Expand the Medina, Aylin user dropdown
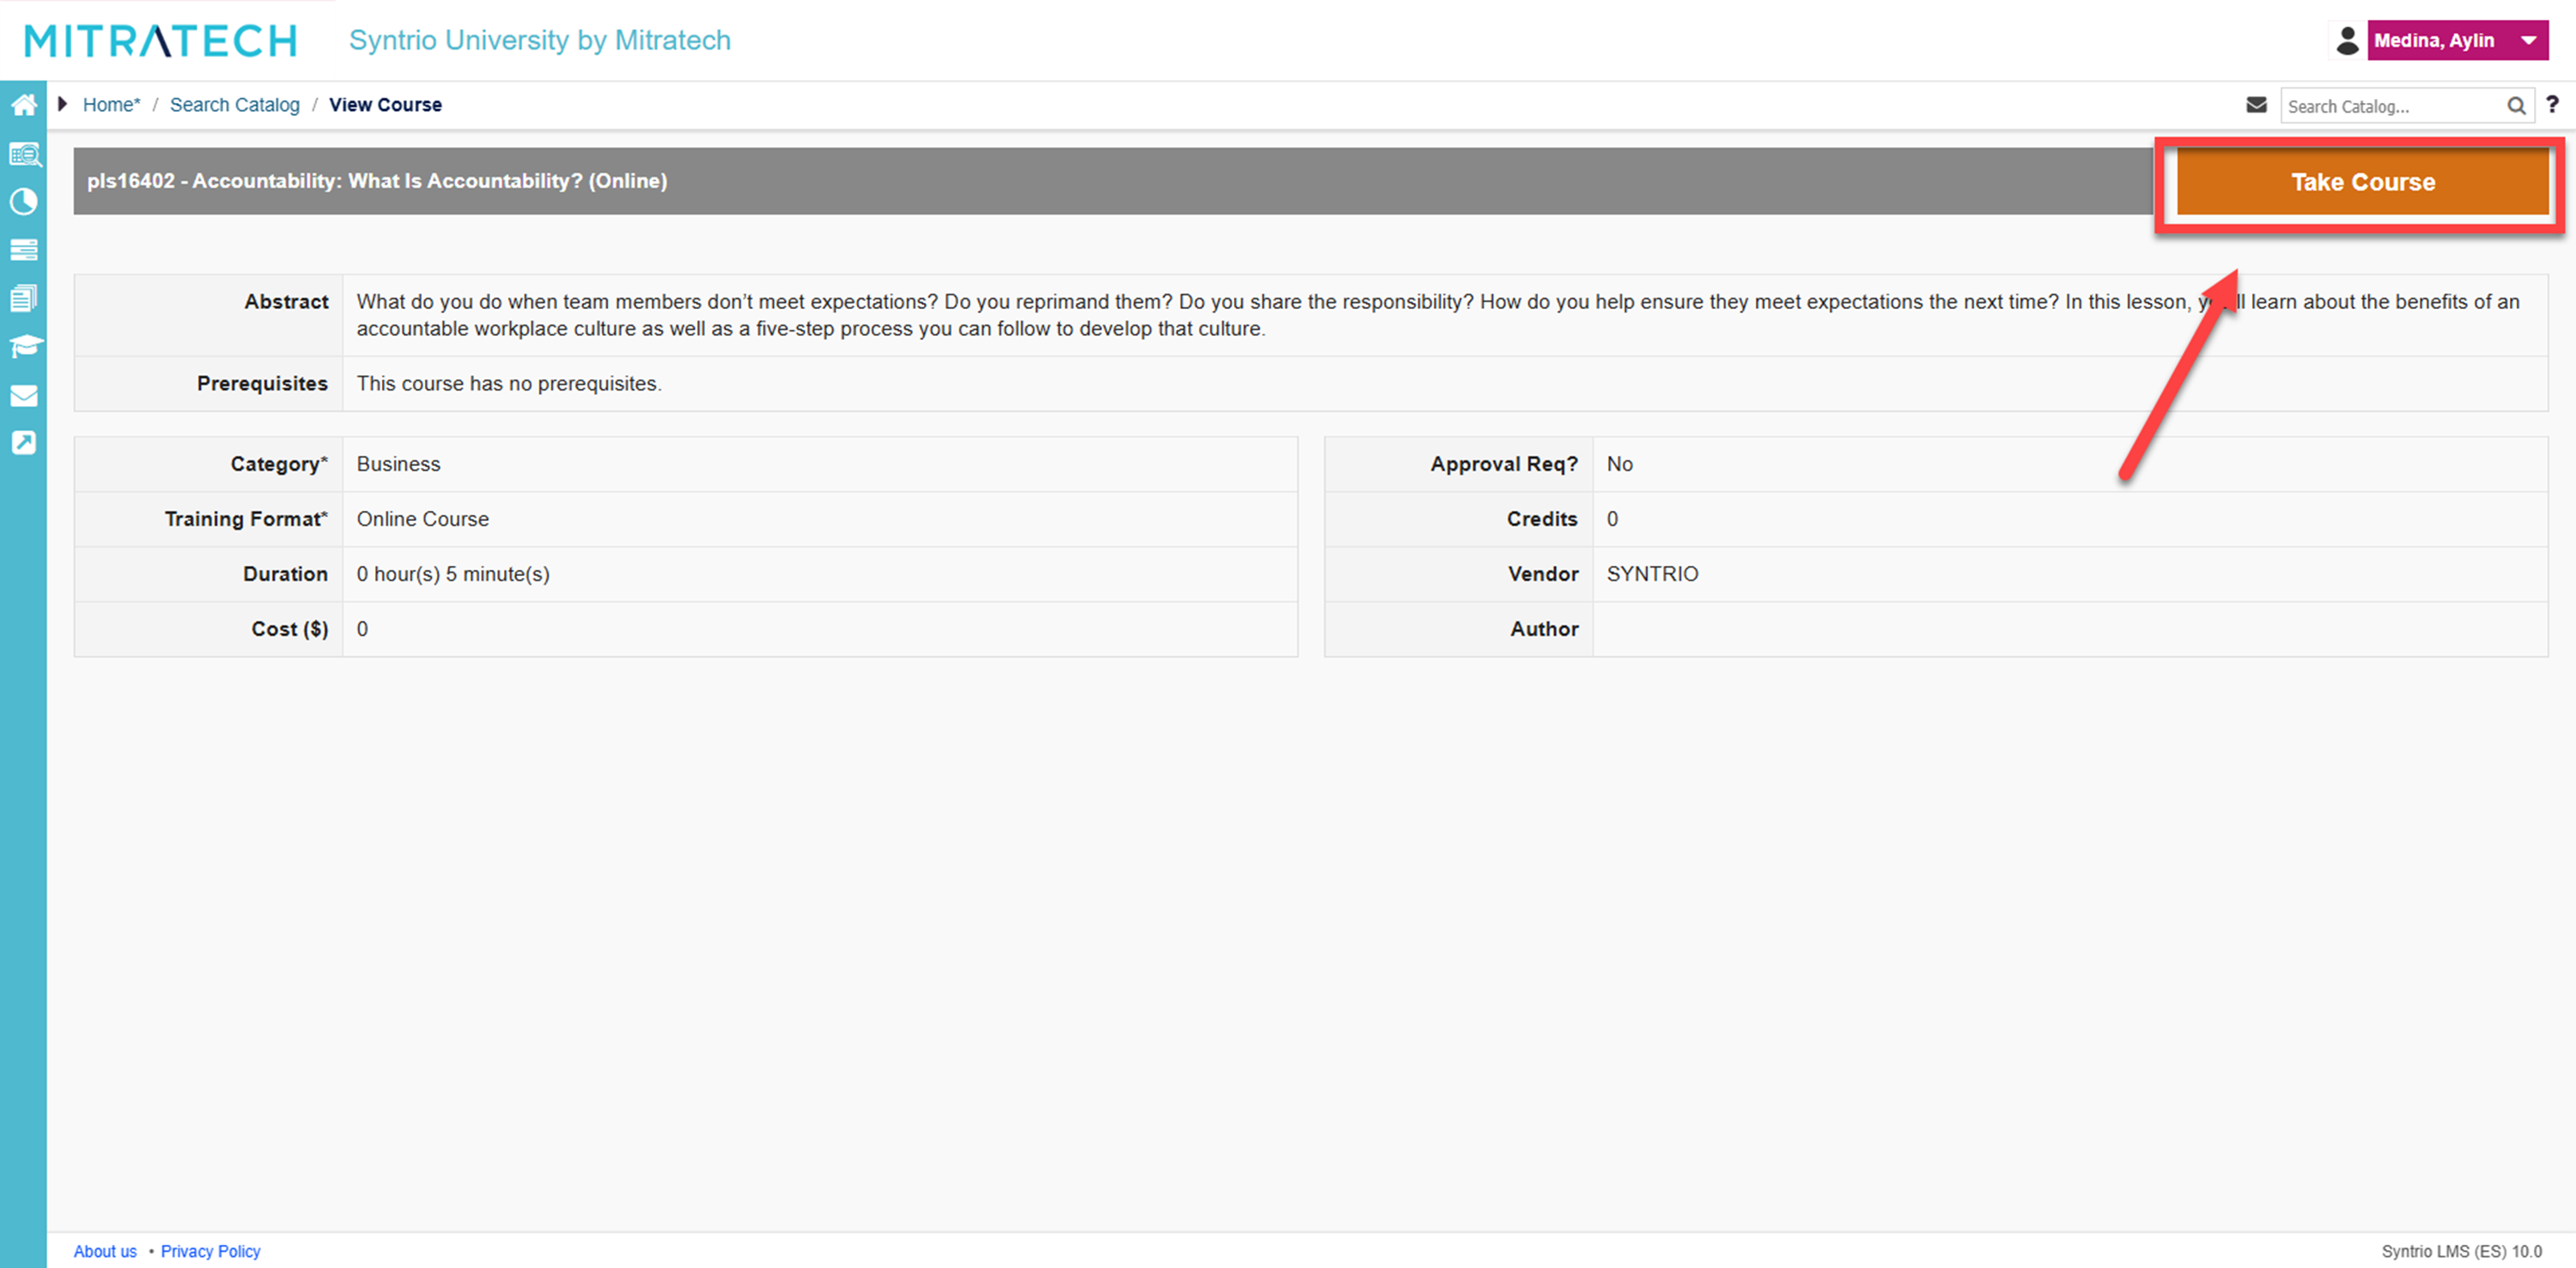Viewport: 2576px width, 1268px height. [x=2457, y=41]
